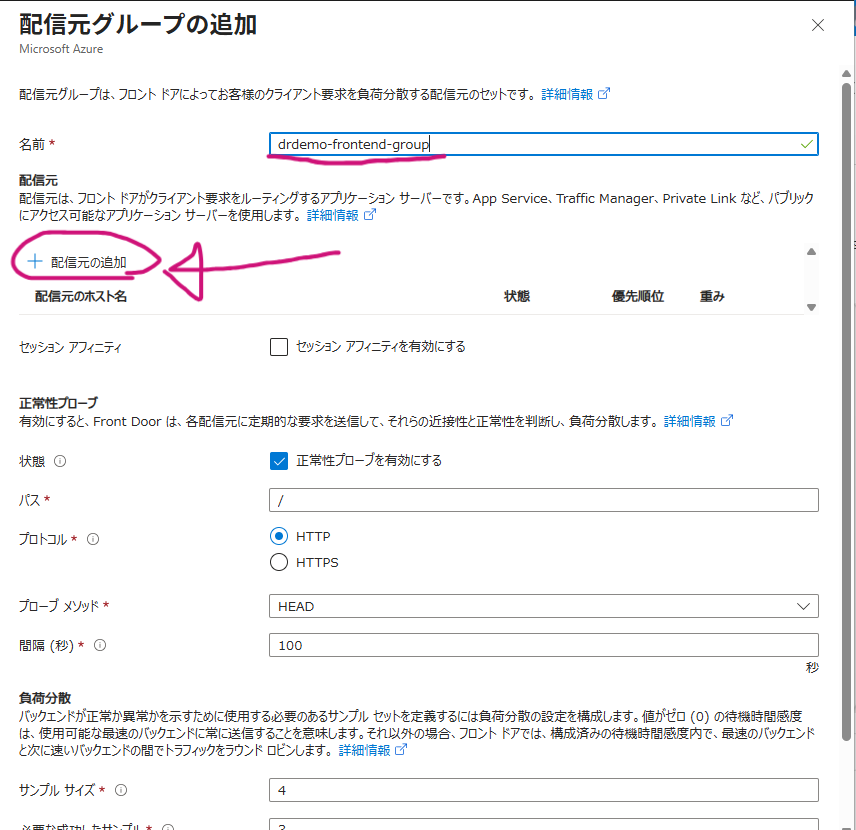The height and width of the screenshot is (830, 856).
Task: Focus the 名前 input field
Action: click(543, 144)
